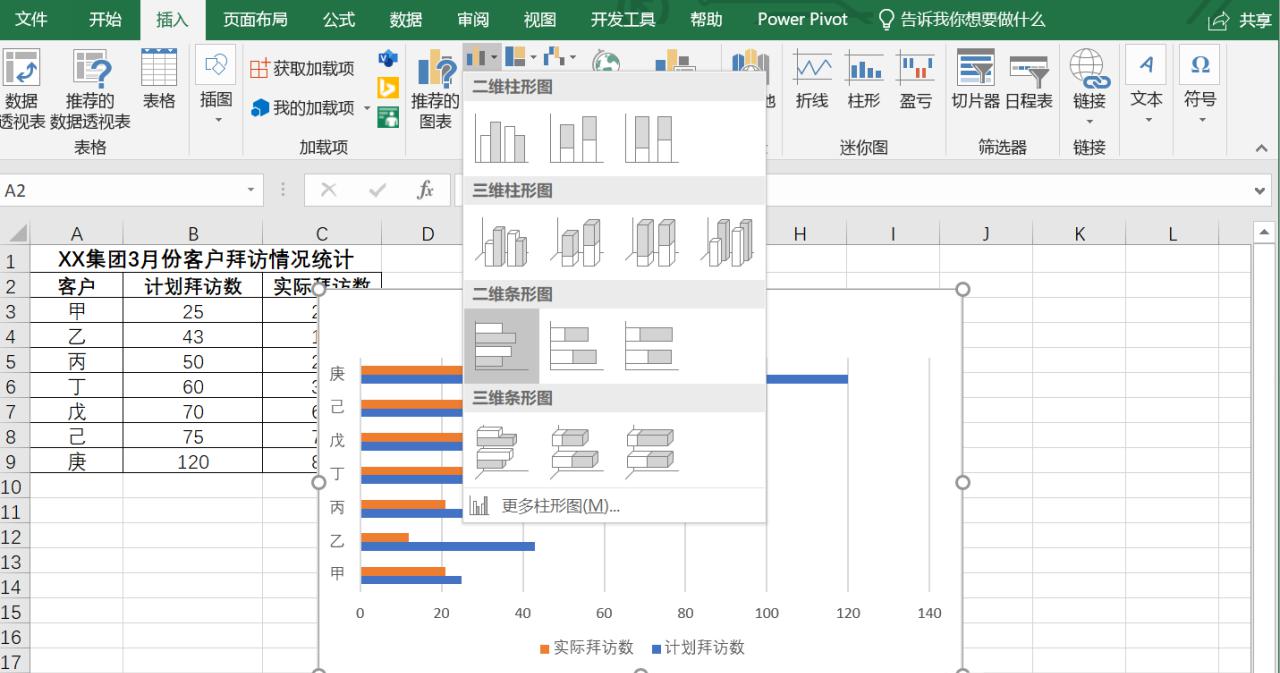Click the People Graph add-in icon
The width and height of the screenshot is (1280, 673).
pyautogui.click(x=388, y=117)
